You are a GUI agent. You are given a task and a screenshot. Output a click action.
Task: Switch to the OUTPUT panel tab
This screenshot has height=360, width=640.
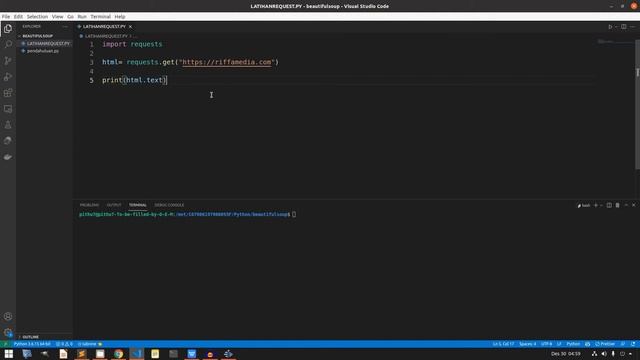114,205
